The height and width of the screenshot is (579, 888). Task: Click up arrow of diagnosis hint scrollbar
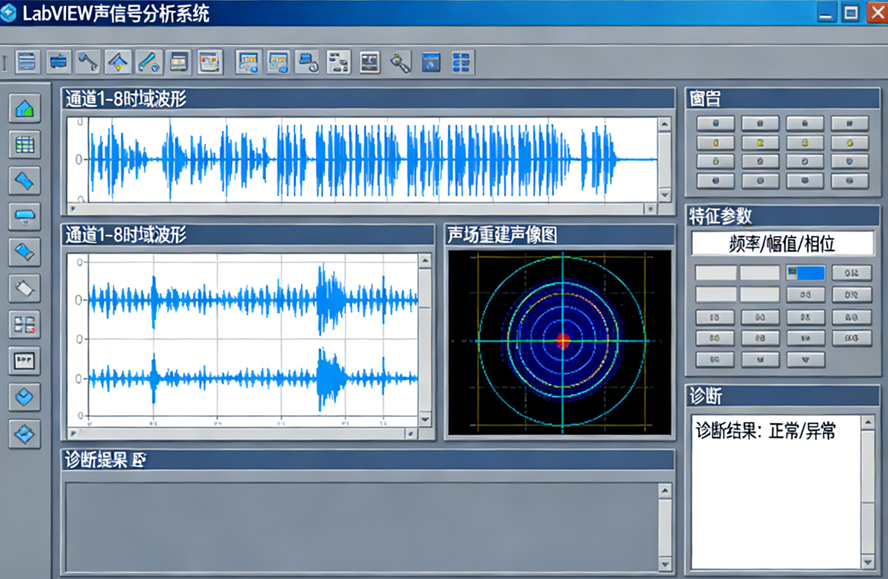[664, 490]
